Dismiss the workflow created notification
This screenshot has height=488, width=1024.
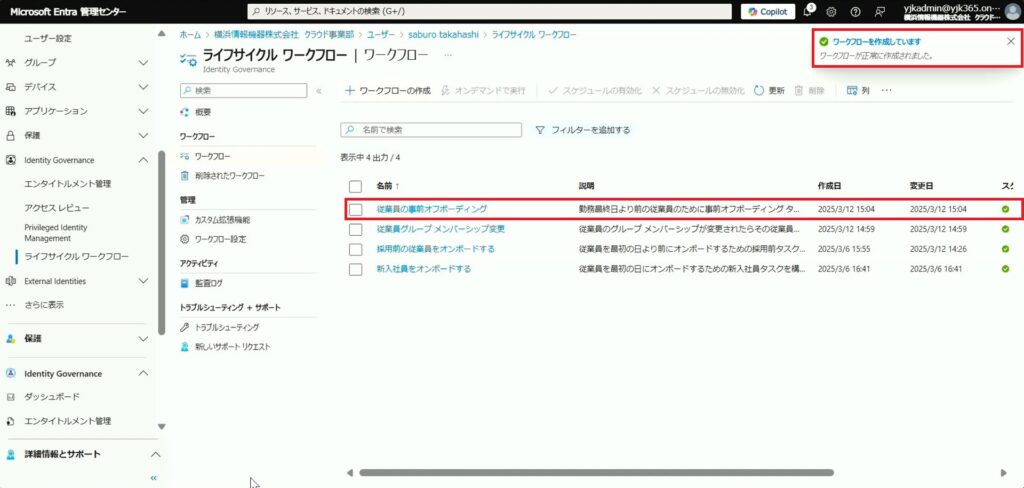[1010, 41]
